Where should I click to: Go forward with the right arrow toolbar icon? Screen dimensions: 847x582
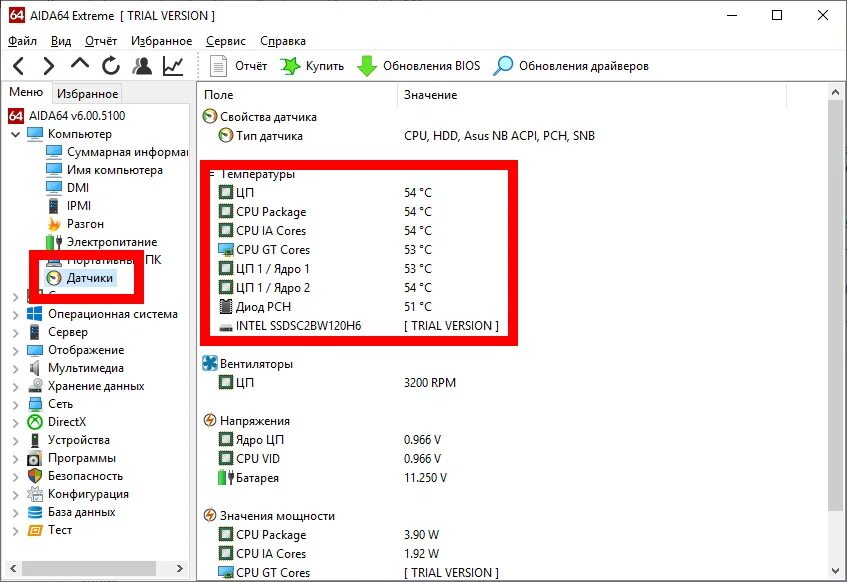click(49, 66)
